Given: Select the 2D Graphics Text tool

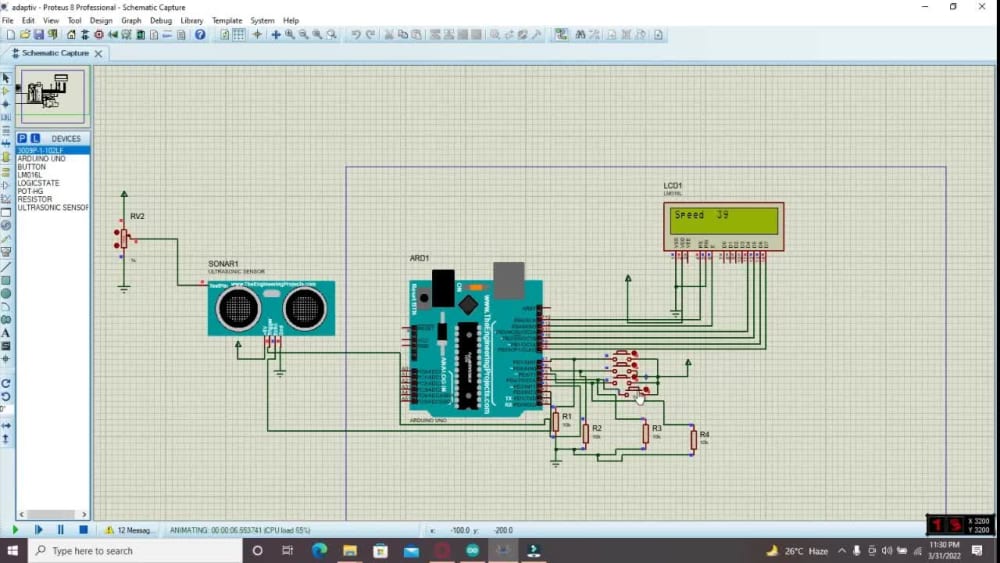Looking at the screenshot, I should 6,333.
